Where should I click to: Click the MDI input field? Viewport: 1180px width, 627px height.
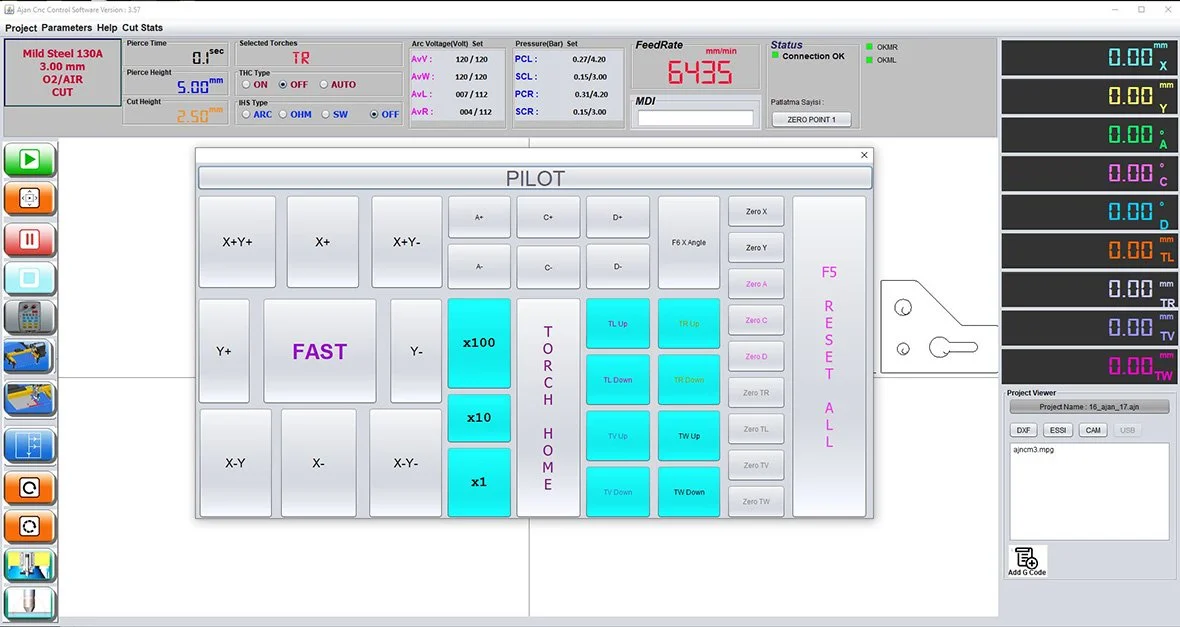click(x=695, y=118)
